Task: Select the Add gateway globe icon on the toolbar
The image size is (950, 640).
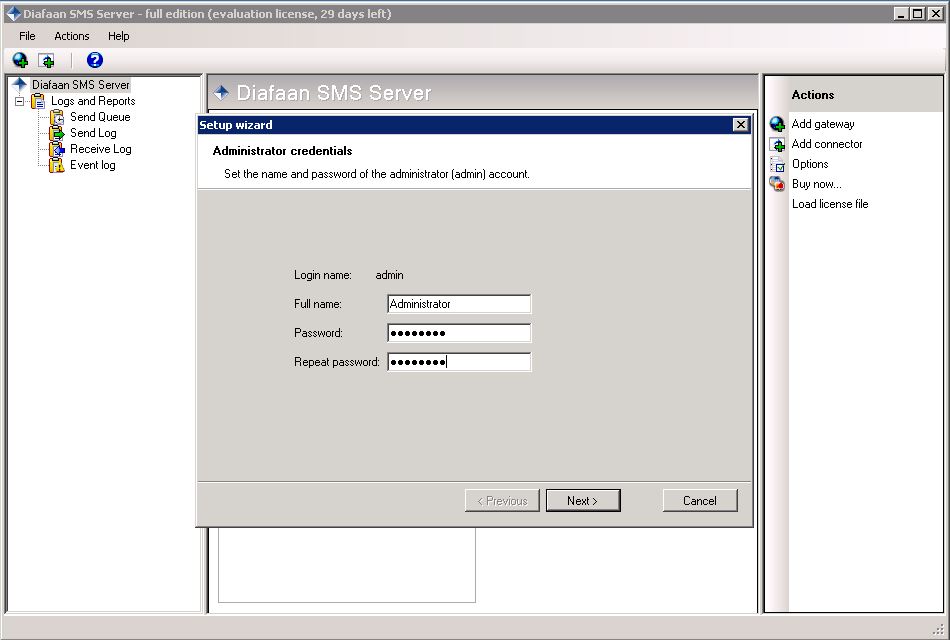Action: click(21, 60)
